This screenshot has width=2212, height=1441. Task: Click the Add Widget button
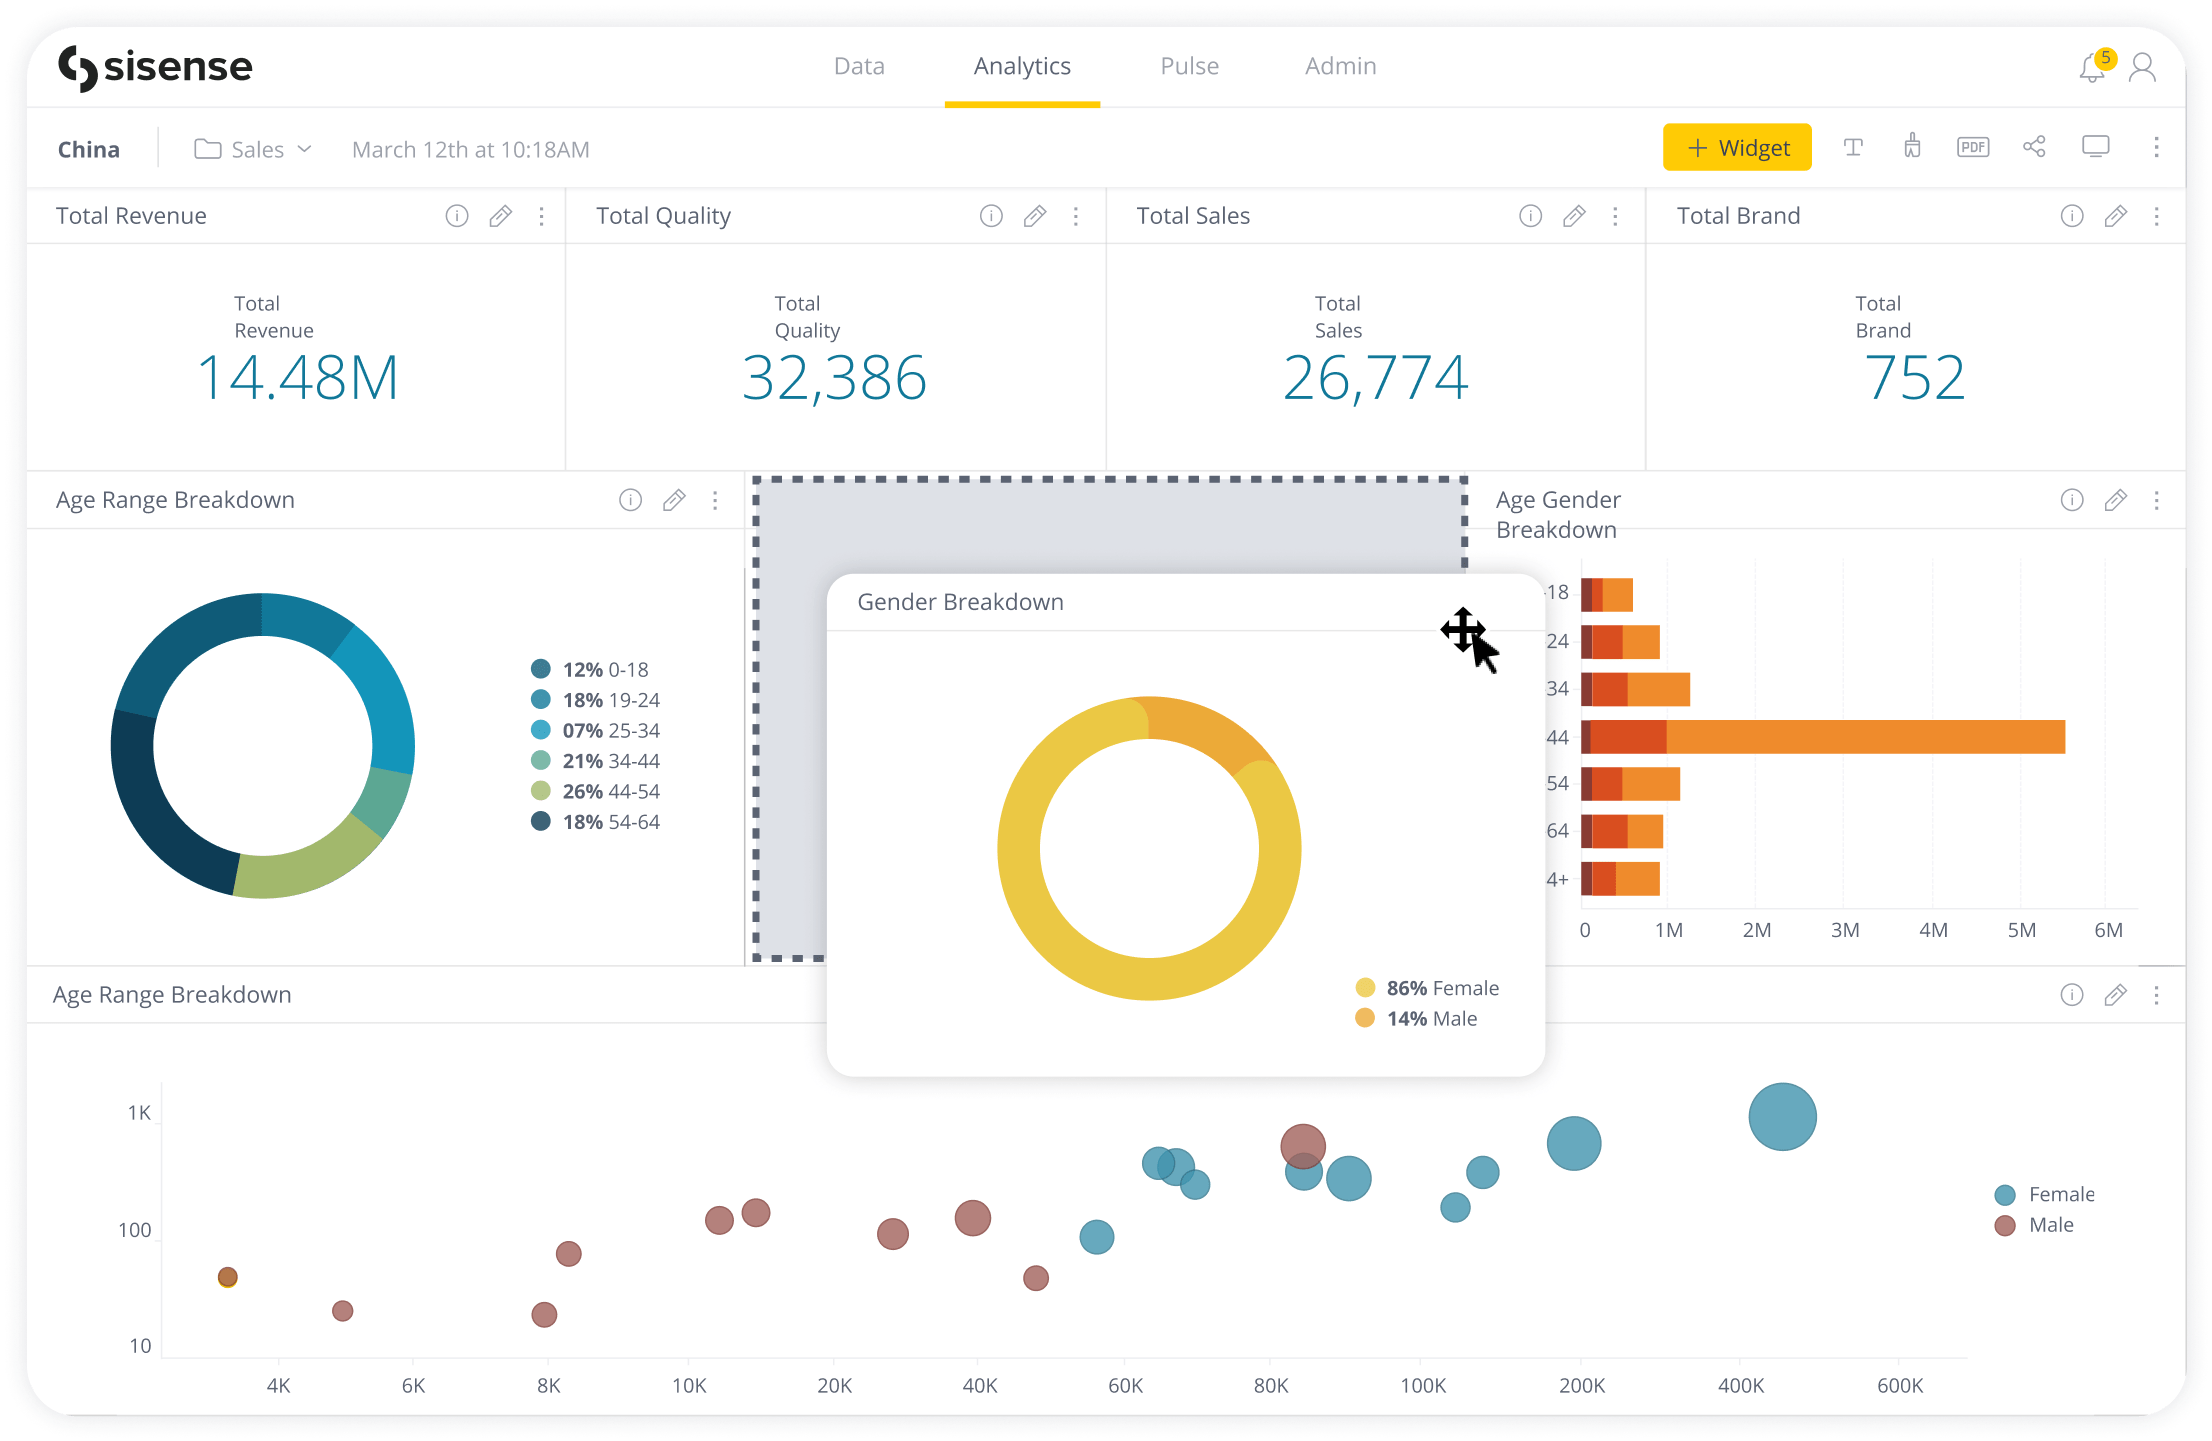(x=1738, y=145)
